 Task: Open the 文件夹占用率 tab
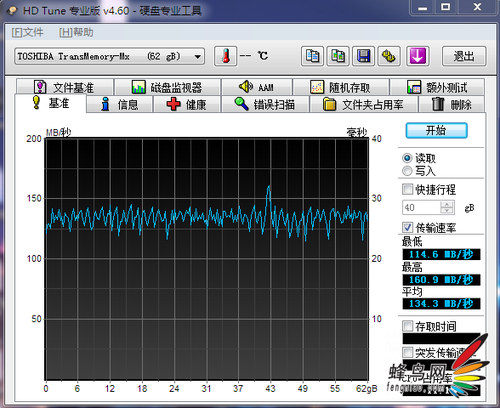[364, 105]
